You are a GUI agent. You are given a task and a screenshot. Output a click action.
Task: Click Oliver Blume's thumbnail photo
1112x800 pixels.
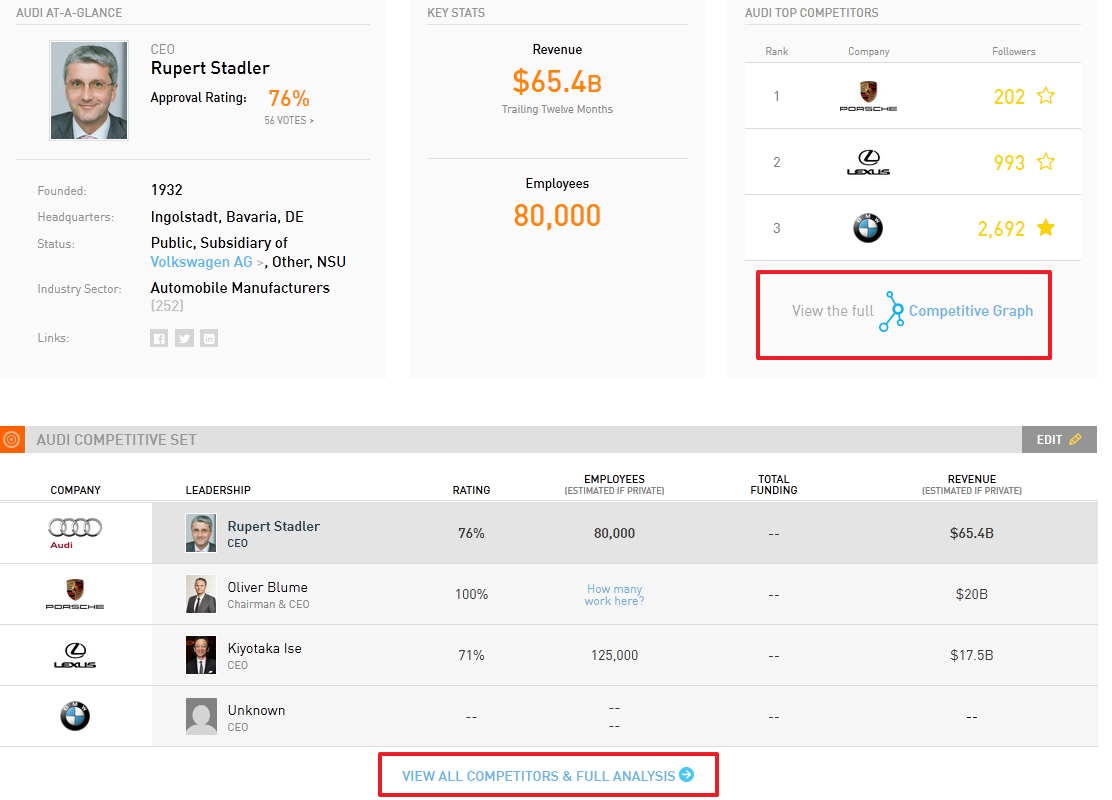coord(201,594)
